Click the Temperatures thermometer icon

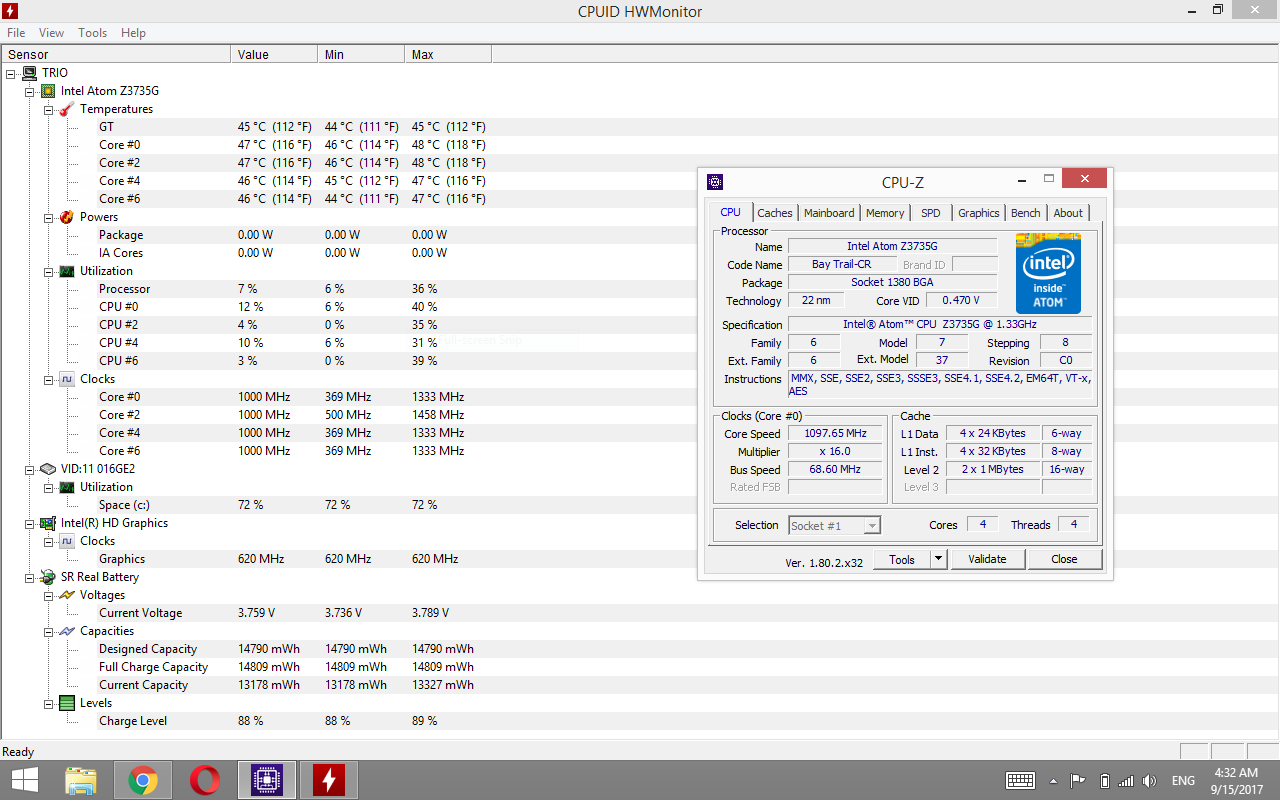tap(67, 109)
